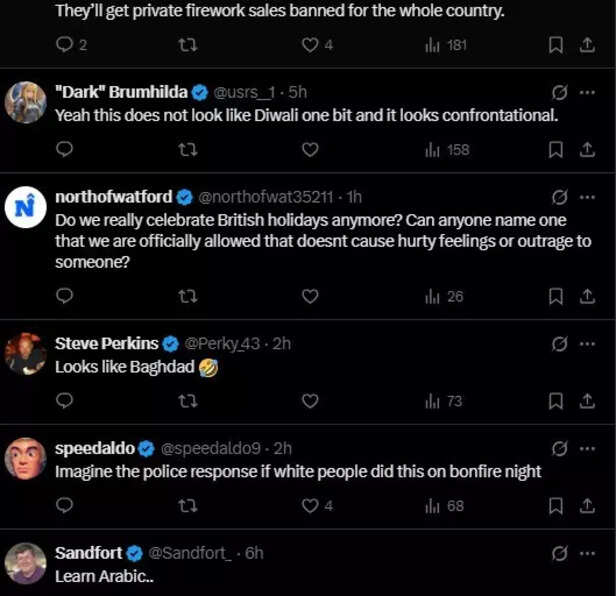This screenshot has height=596, width=616.
Task: Expand more options on Steve Perkins' tweet
Action: pyautogui.click(x=588, y=344)
